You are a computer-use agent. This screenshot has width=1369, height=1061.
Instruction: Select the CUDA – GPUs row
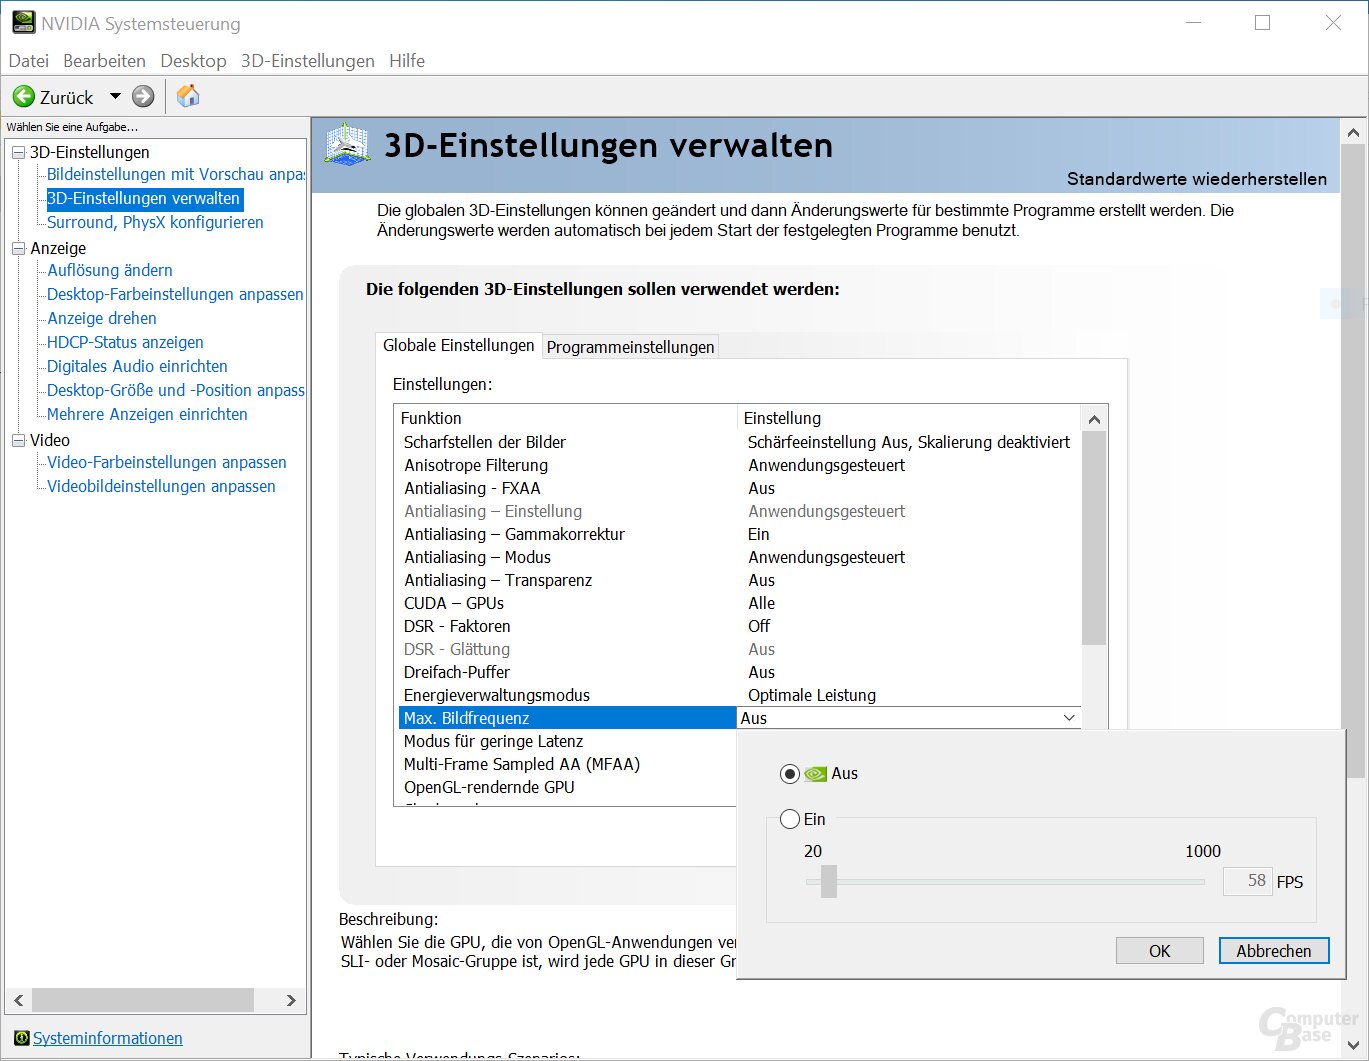[739, 603]
